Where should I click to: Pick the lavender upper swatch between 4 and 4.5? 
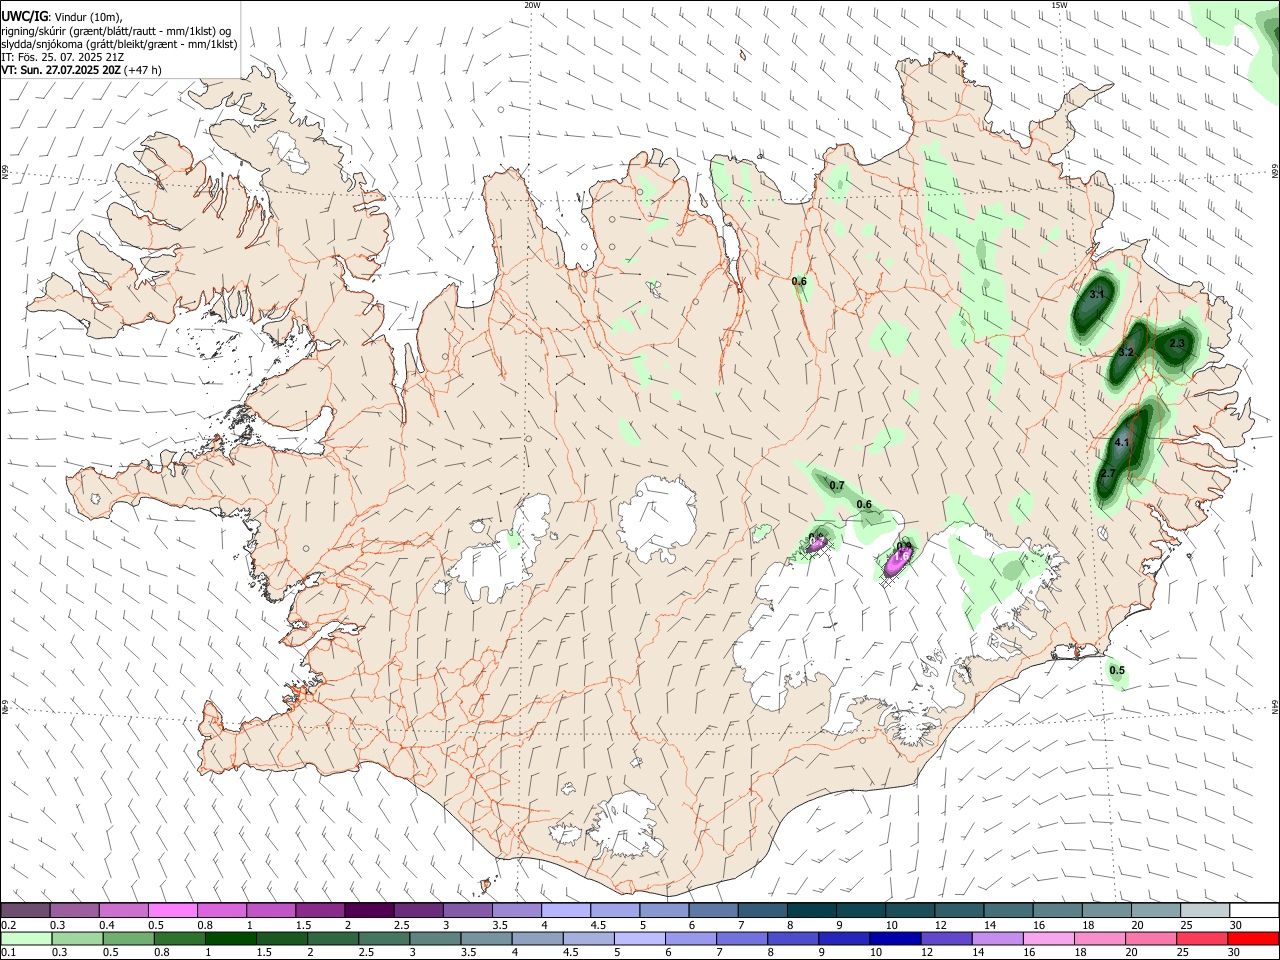pyautogui.click(x=566, y=910)
